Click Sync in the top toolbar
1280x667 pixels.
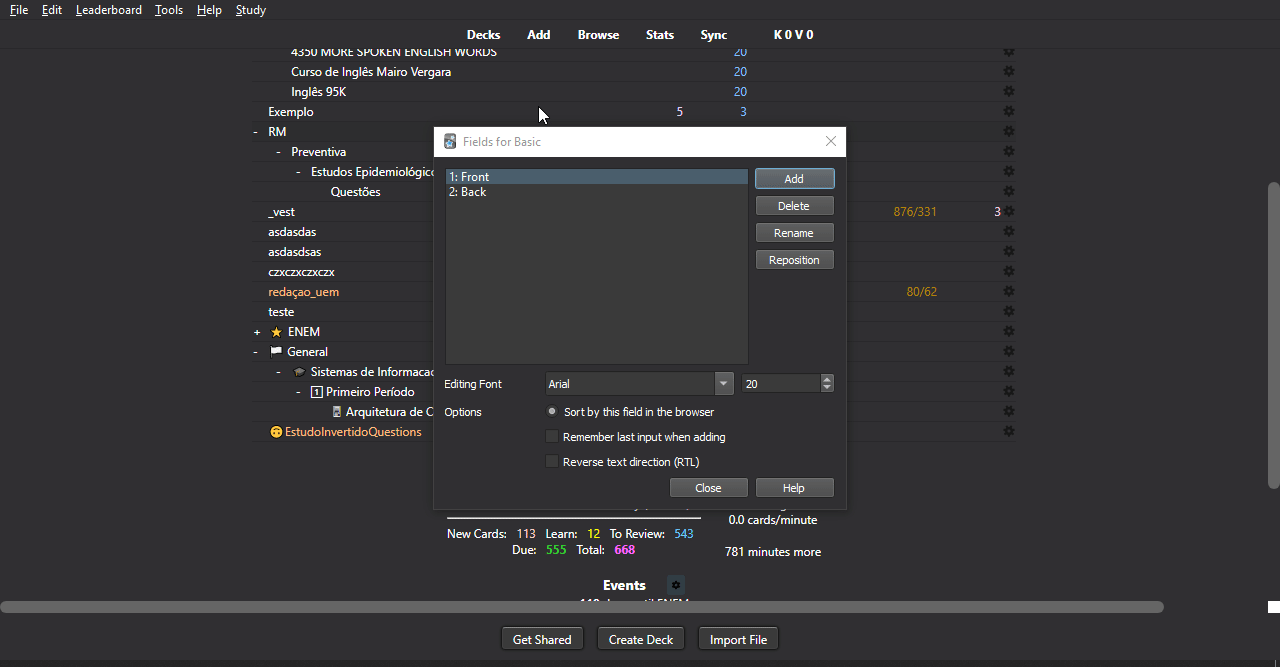point(714,35)
